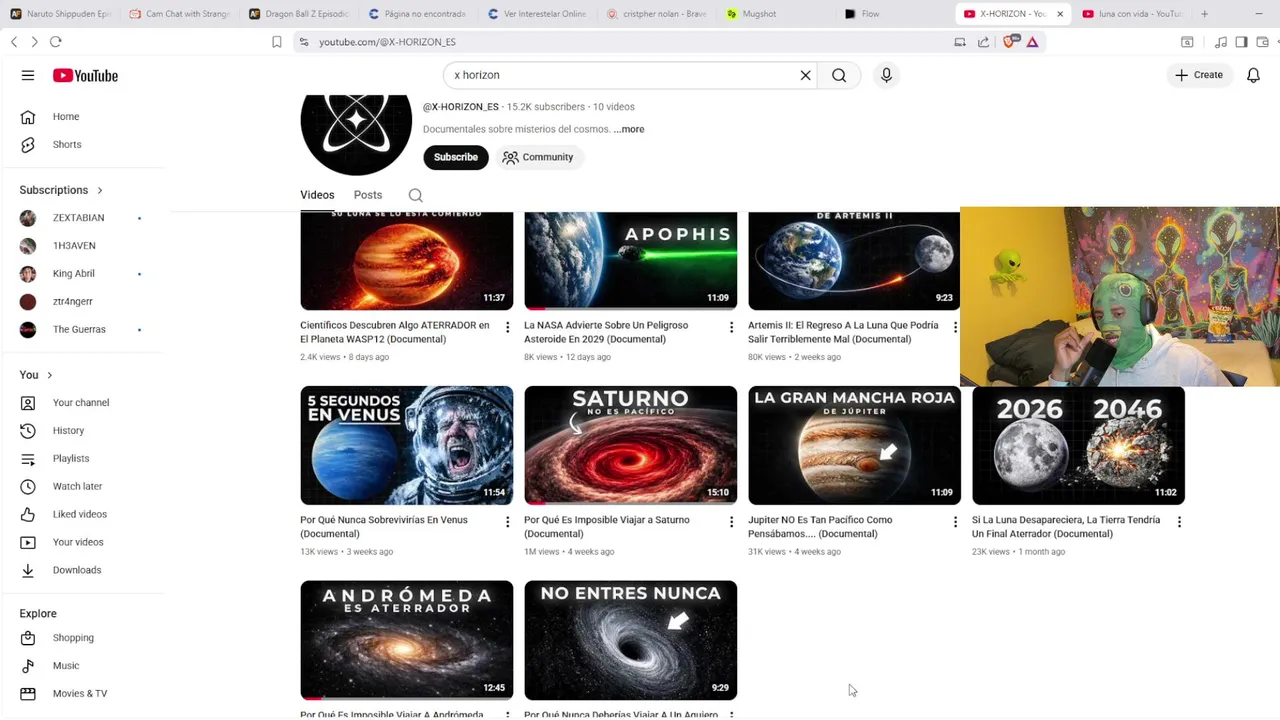Screen dimensions: 1280x720
Task: Click the X-HORIZON channel avatar
Action: pyautogui.click(x=356, y=135)
